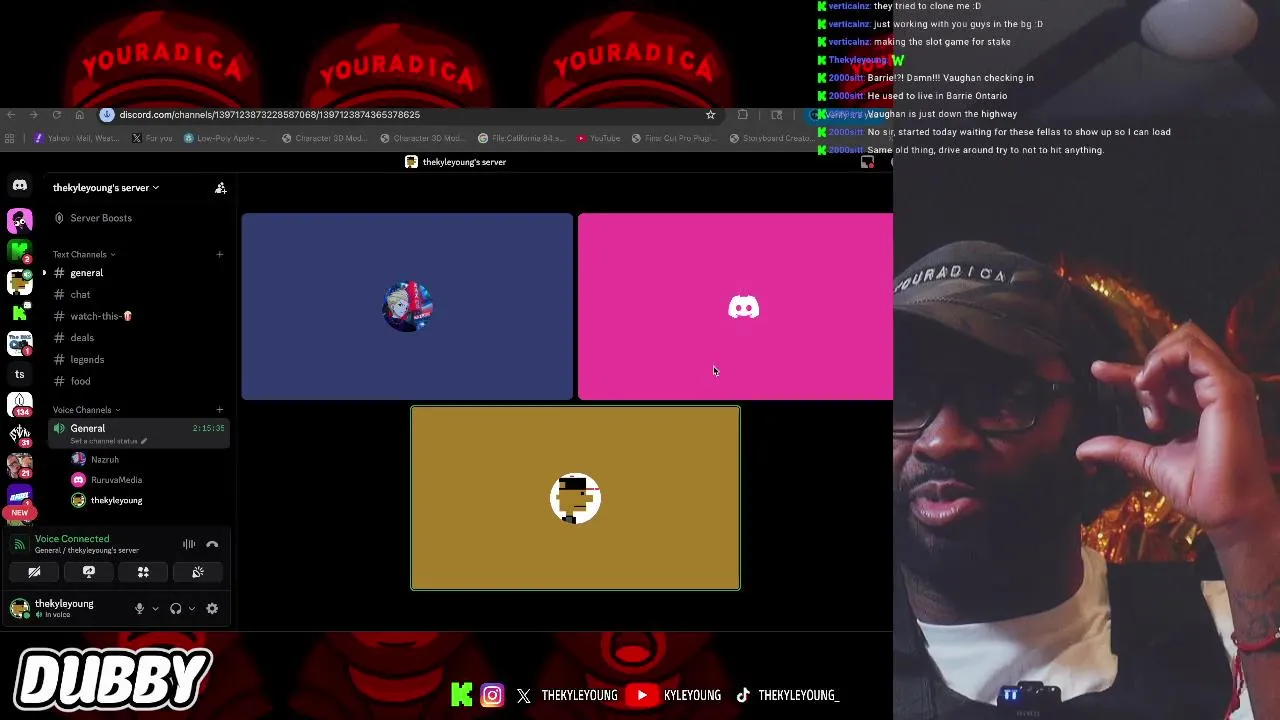1280x720 pixels.
Task: Add a new voice channel plus icon
Action: (220, 410)
